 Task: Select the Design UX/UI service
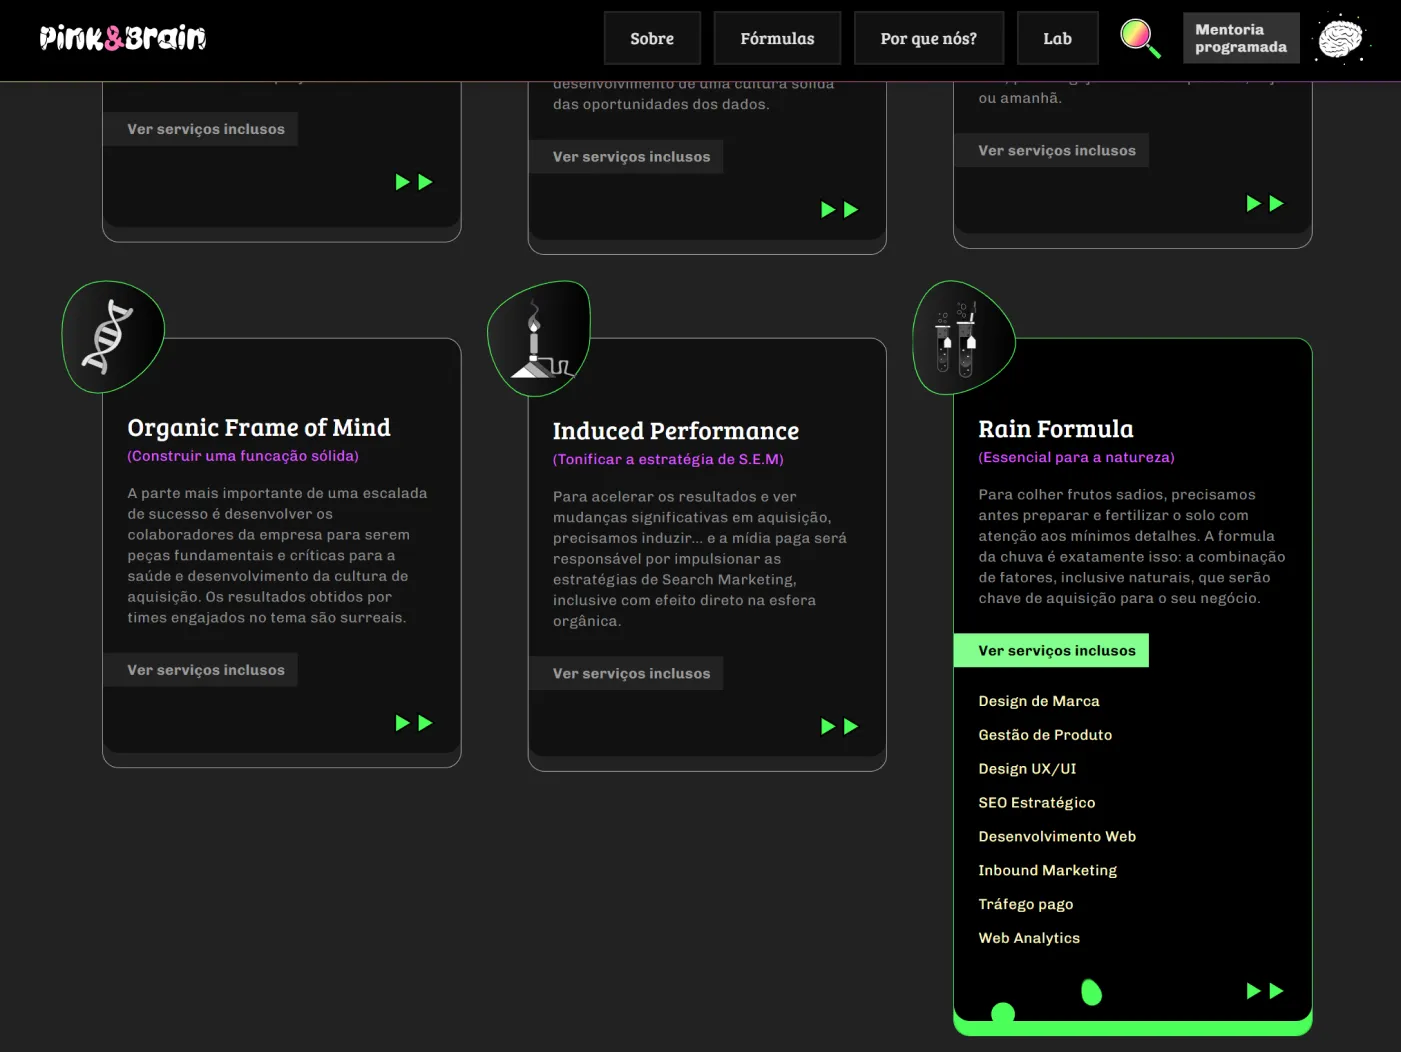coord(1027,769)
